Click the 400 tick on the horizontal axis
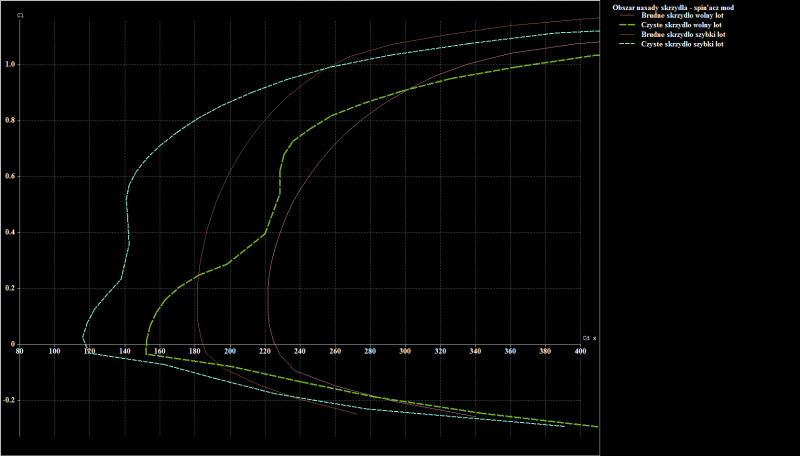Image resolution: width=800 pixels, height=456 pixels. [581, 351]
